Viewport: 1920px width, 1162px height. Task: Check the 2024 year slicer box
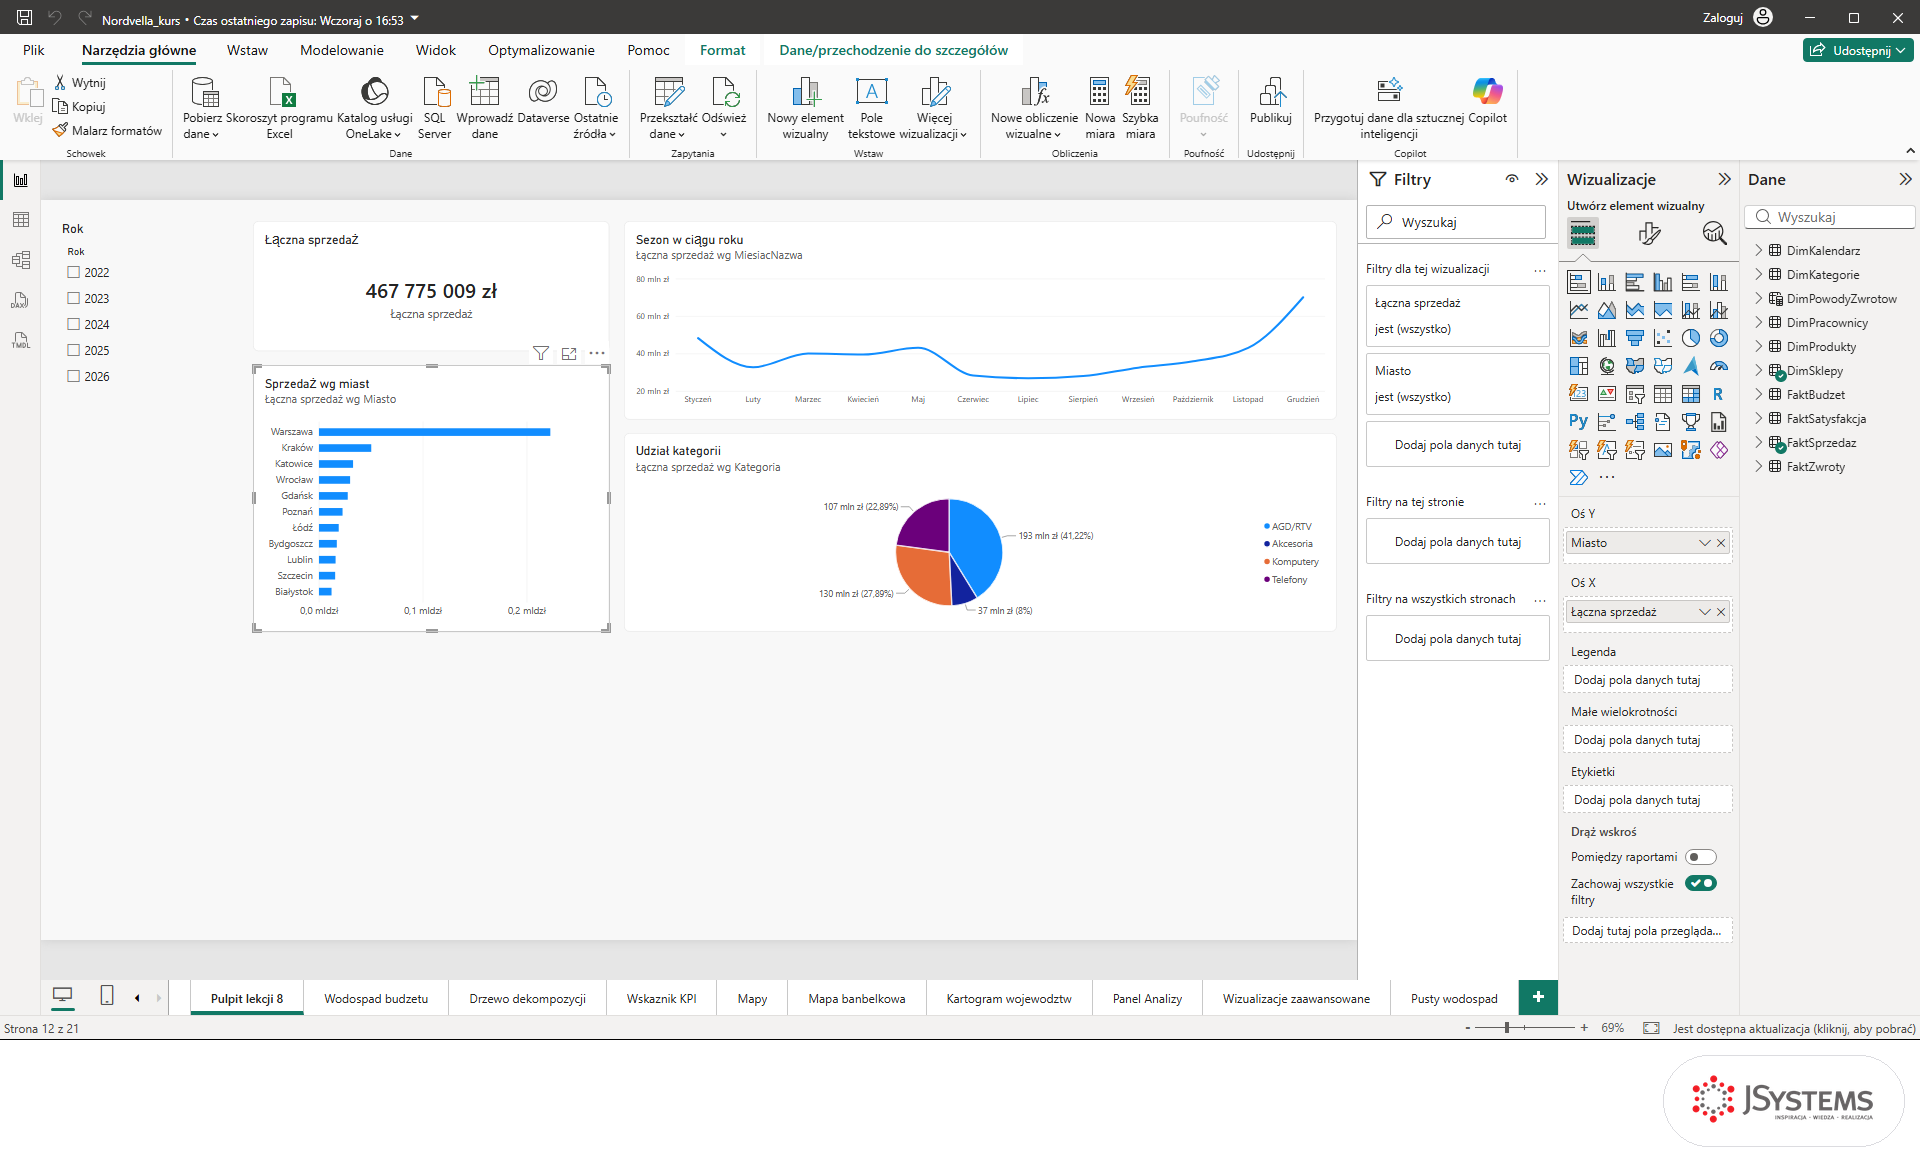tap(73, 324)
